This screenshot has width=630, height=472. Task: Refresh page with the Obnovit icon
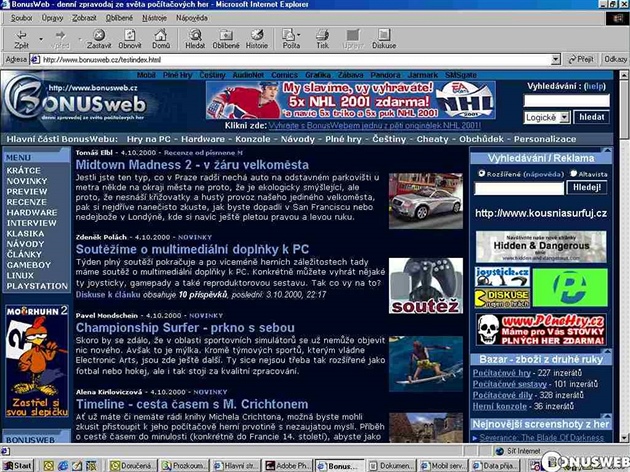[x=130, y=39]
